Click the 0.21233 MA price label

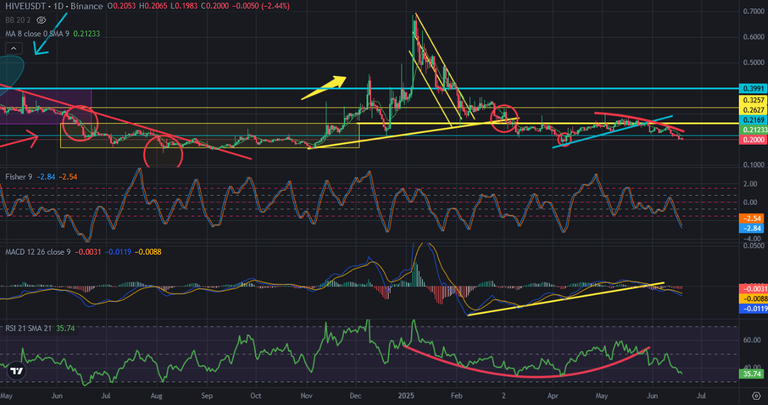click(753, 130)
